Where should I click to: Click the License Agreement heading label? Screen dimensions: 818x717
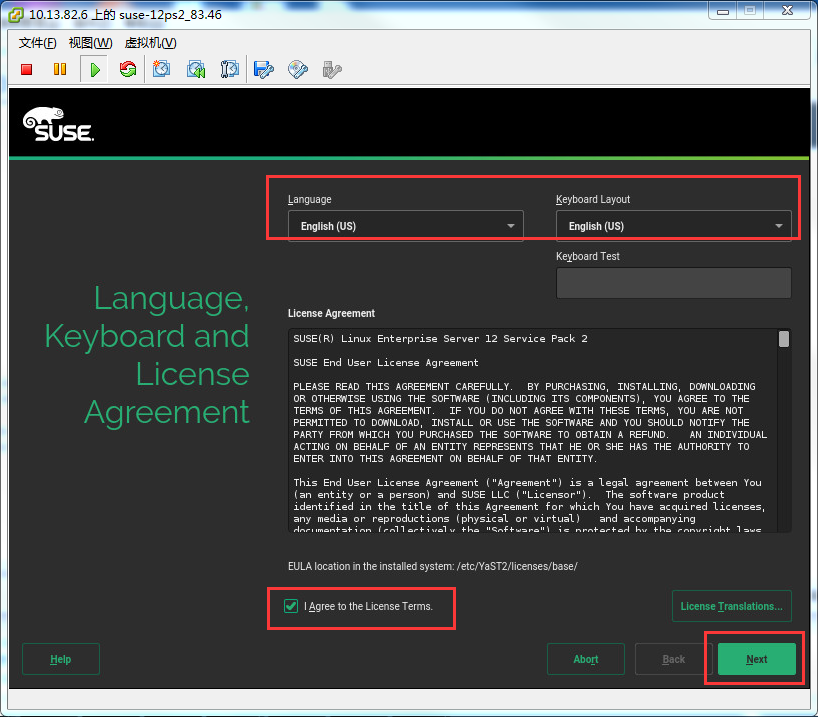point(331,313)
